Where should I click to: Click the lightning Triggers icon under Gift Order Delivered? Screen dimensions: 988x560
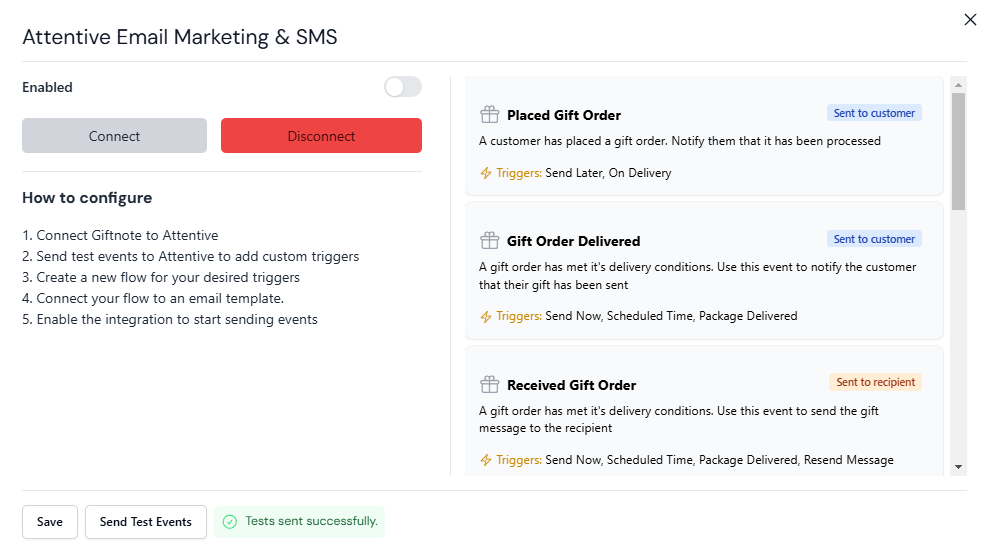point(486,316)
